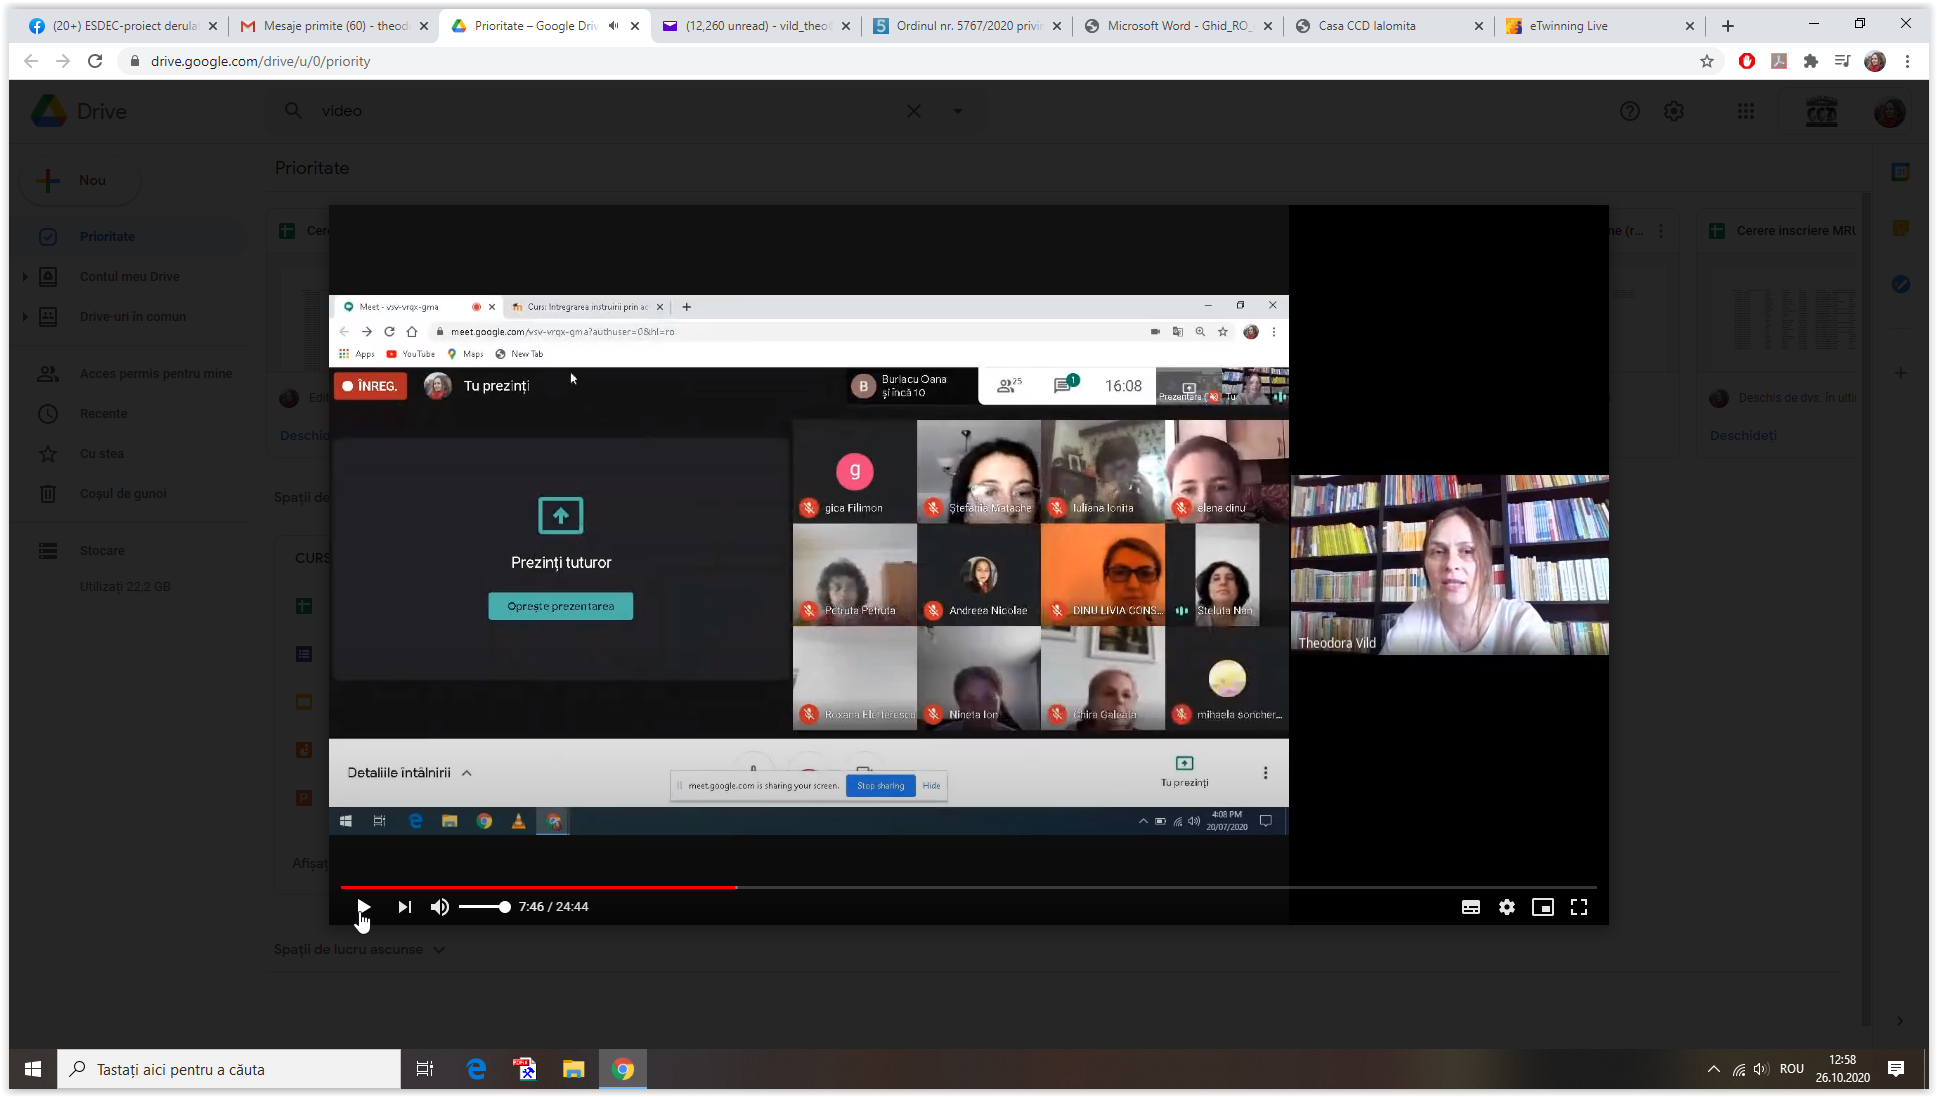The height and width of the screenshot is (1097, 1937).
Task: Click Windows taskbar search box
Action: click(229, 1069)
